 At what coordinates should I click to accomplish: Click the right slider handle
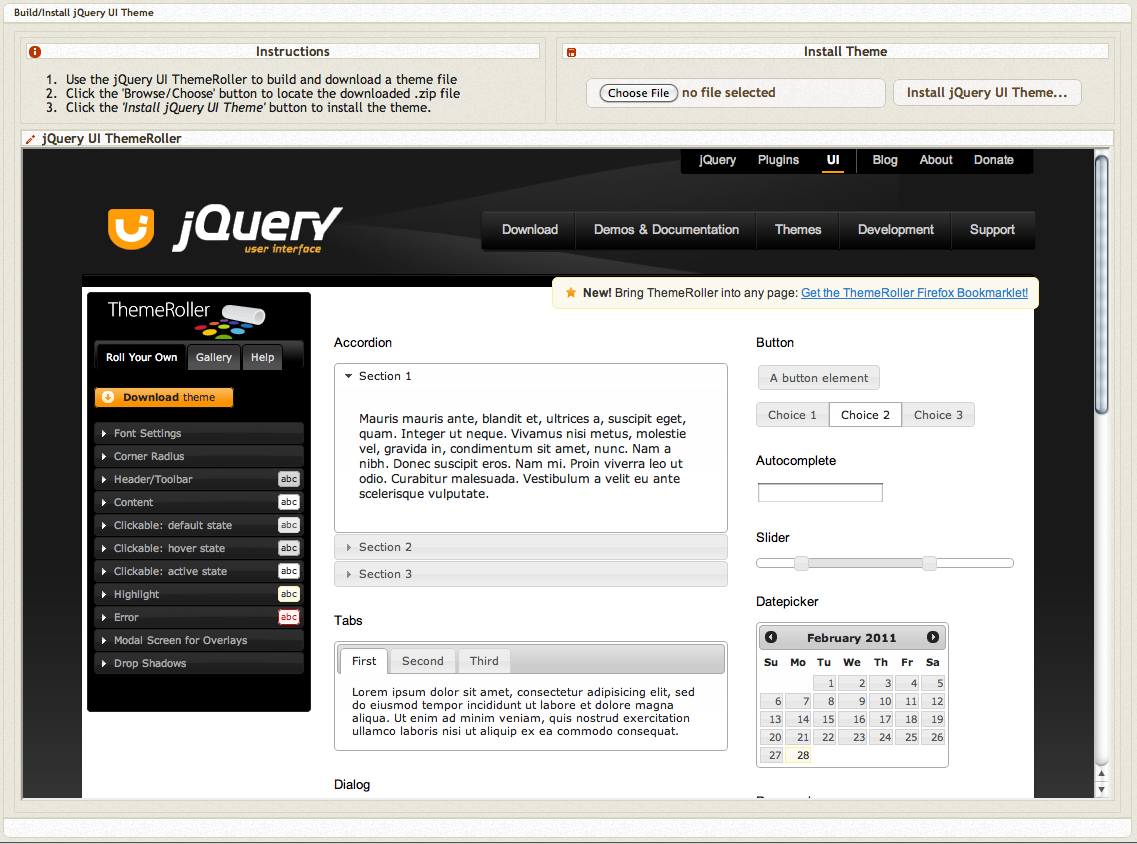(x=929, y=563)
